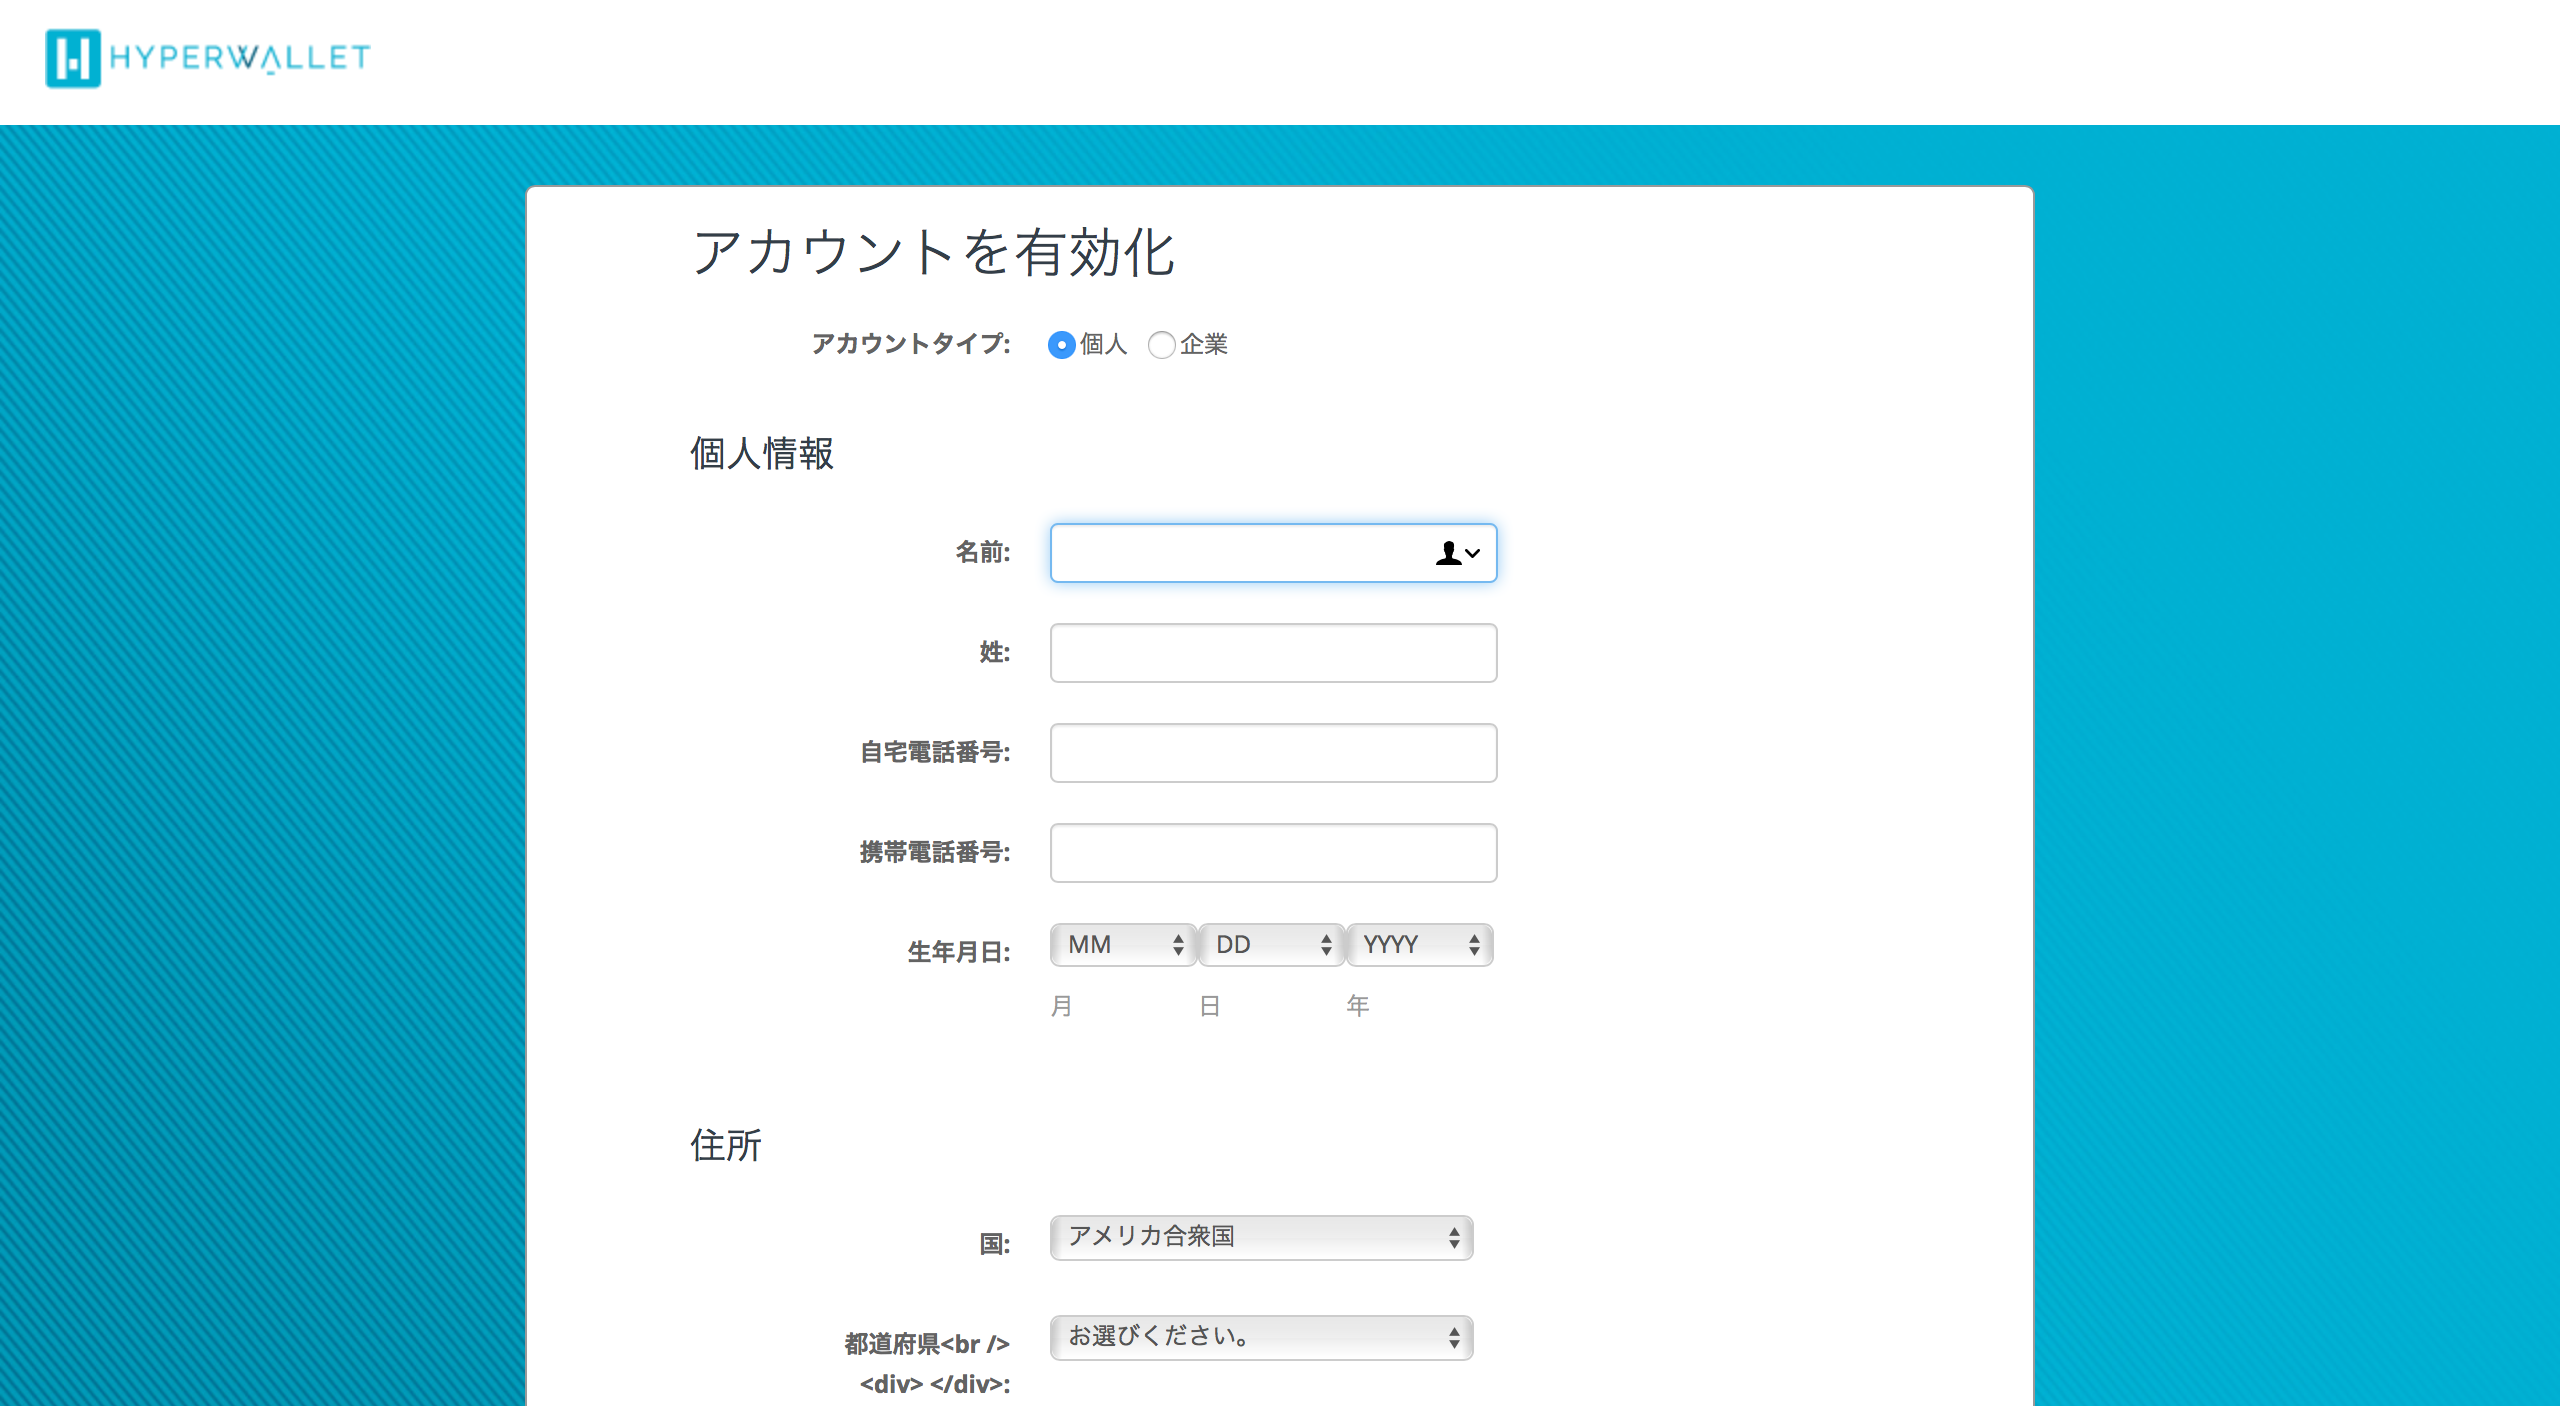Click the 日 caption under day dropdown
Image resolution: width=2560 pixels, height=1406 pixels.
pos(1210,1006)
